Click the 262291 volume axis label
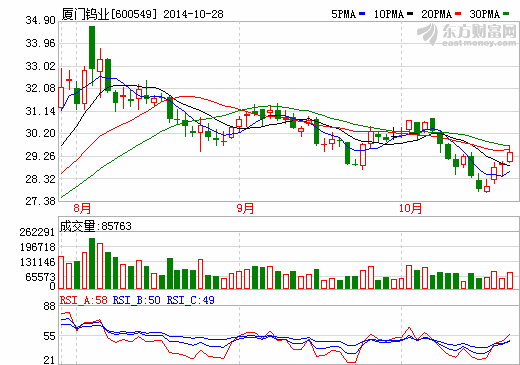Viewport: 520px width, 365px height. coord(37,232)
